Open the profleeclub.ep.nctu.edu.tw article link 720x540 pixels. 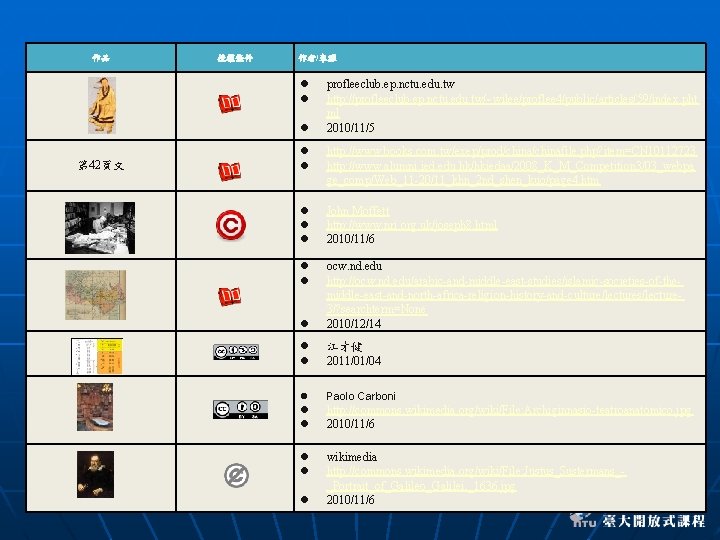pos(512,106)
